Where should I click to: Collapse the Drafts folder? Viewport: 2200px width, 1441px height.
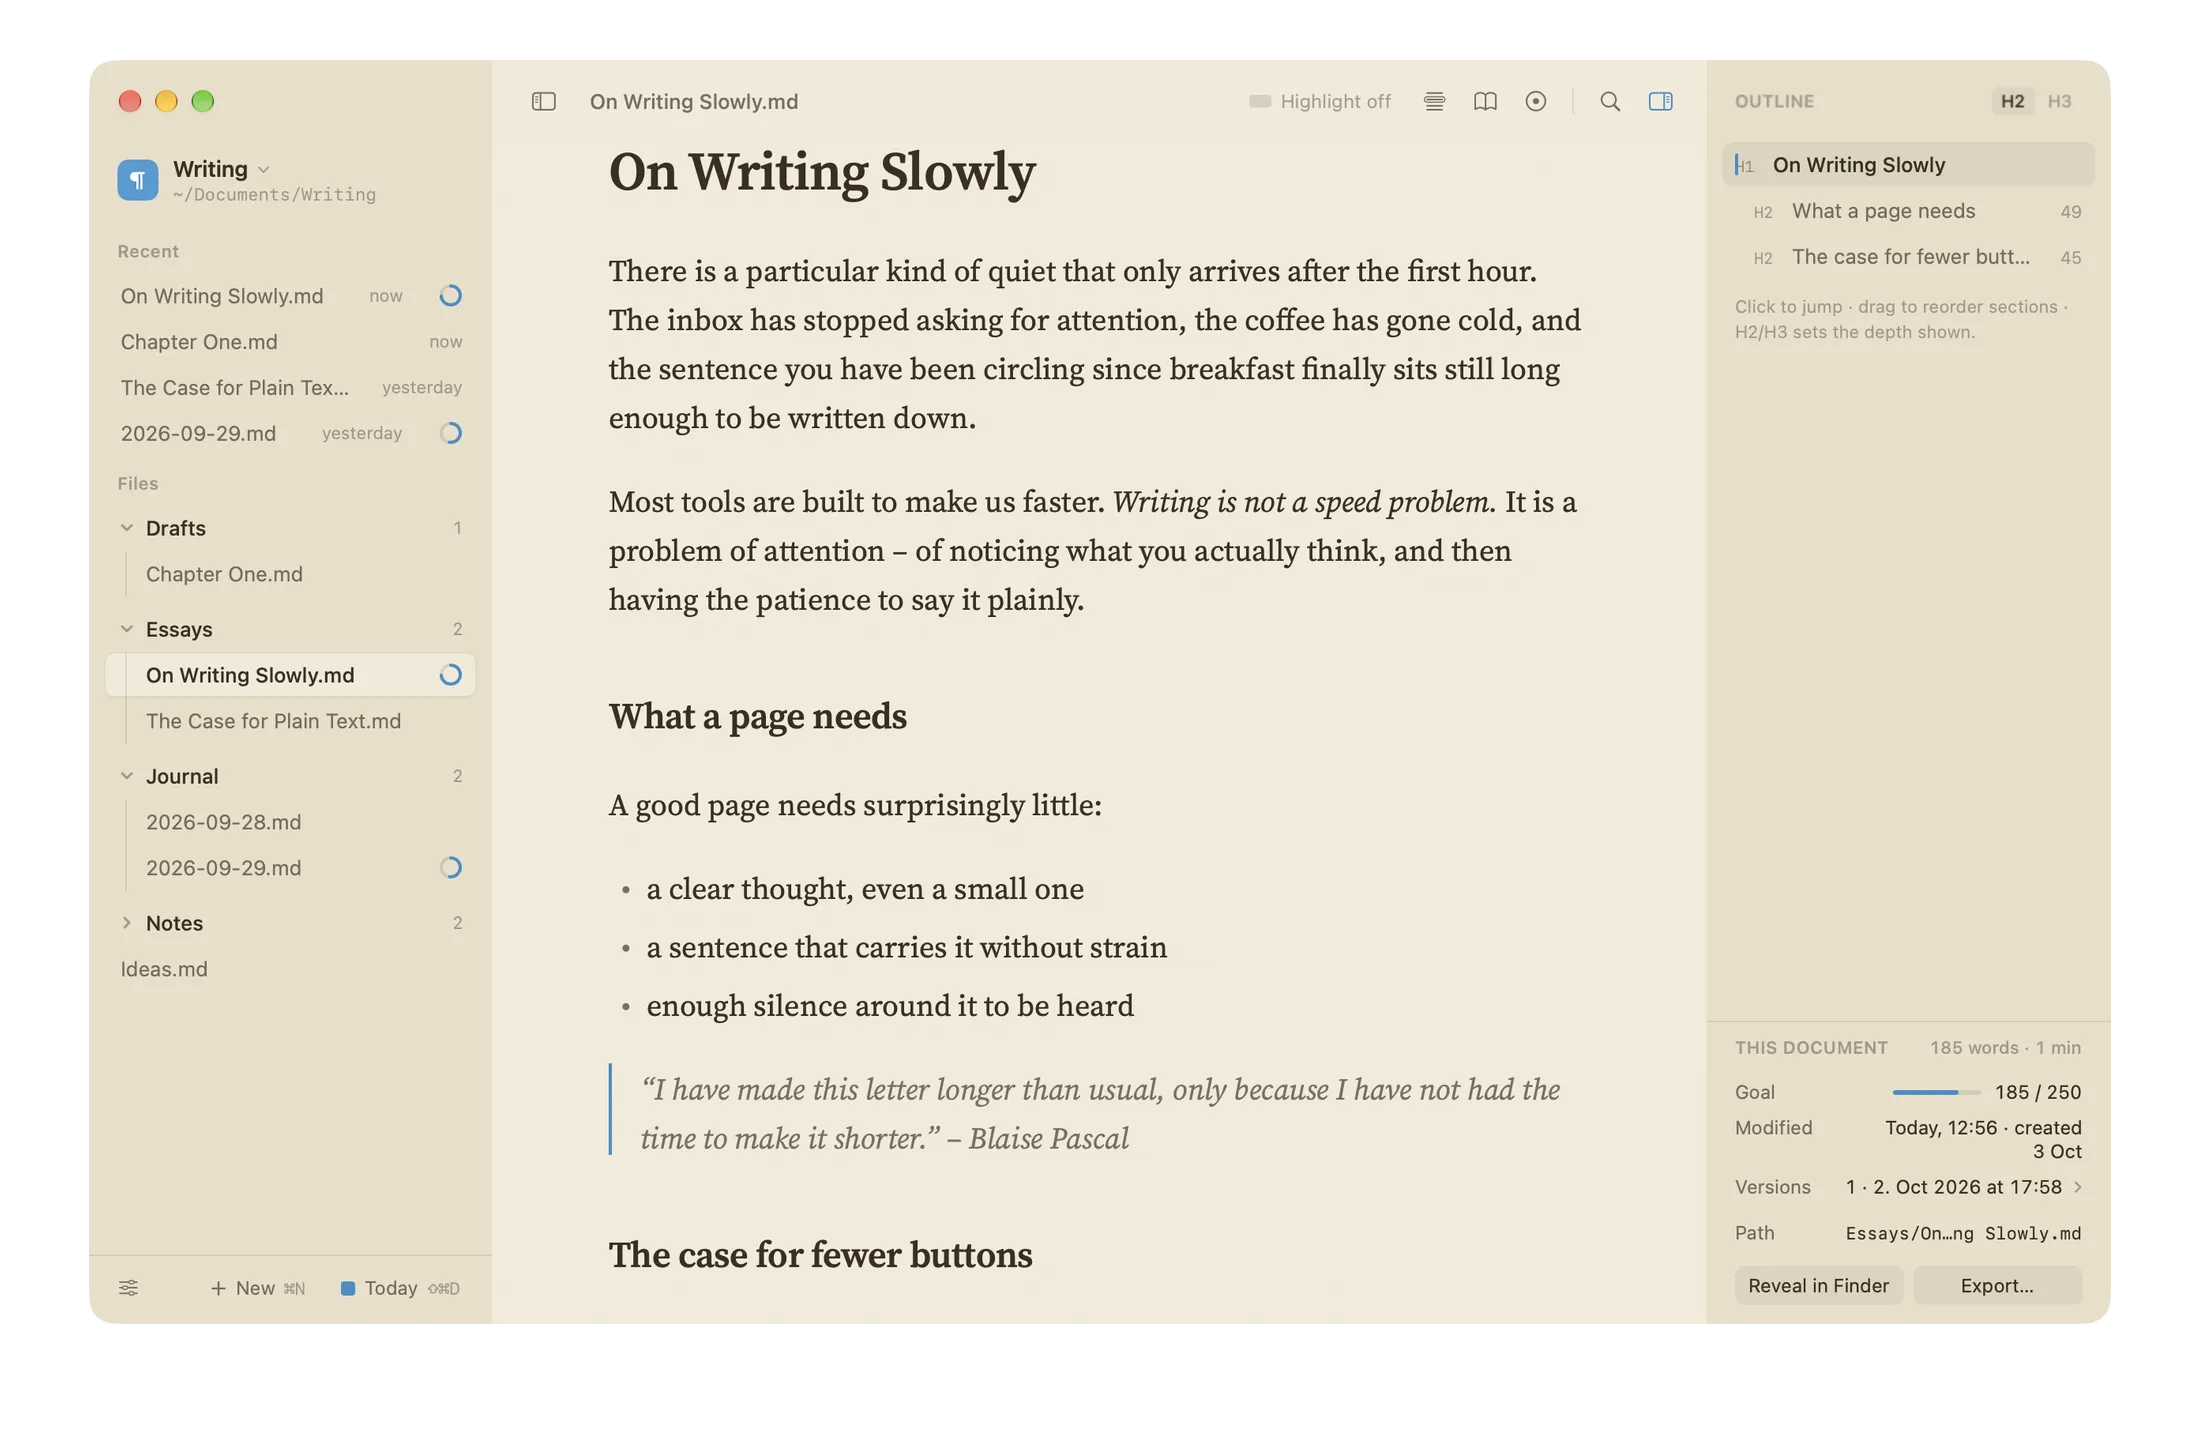127,528
